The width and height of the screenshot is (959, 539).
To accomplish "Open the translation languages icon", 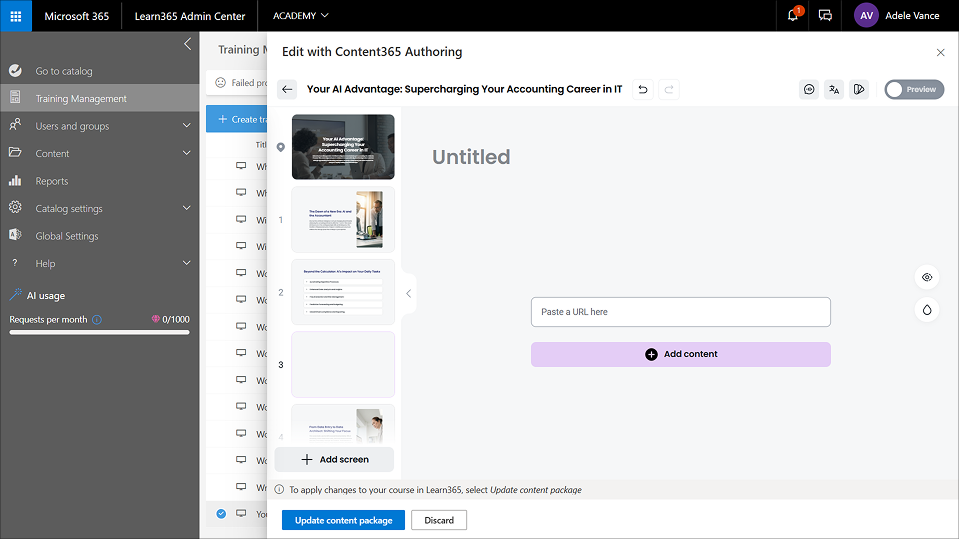I will 834,89.
